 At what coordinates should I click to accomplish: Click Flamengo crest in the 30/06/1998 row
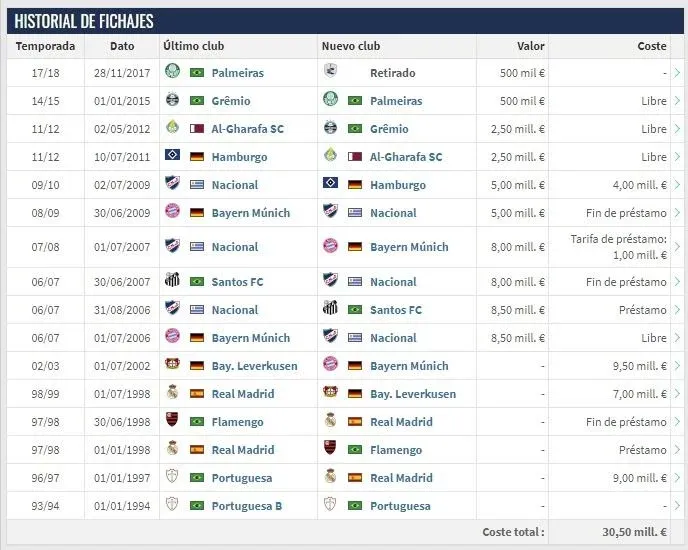[172, 422]
